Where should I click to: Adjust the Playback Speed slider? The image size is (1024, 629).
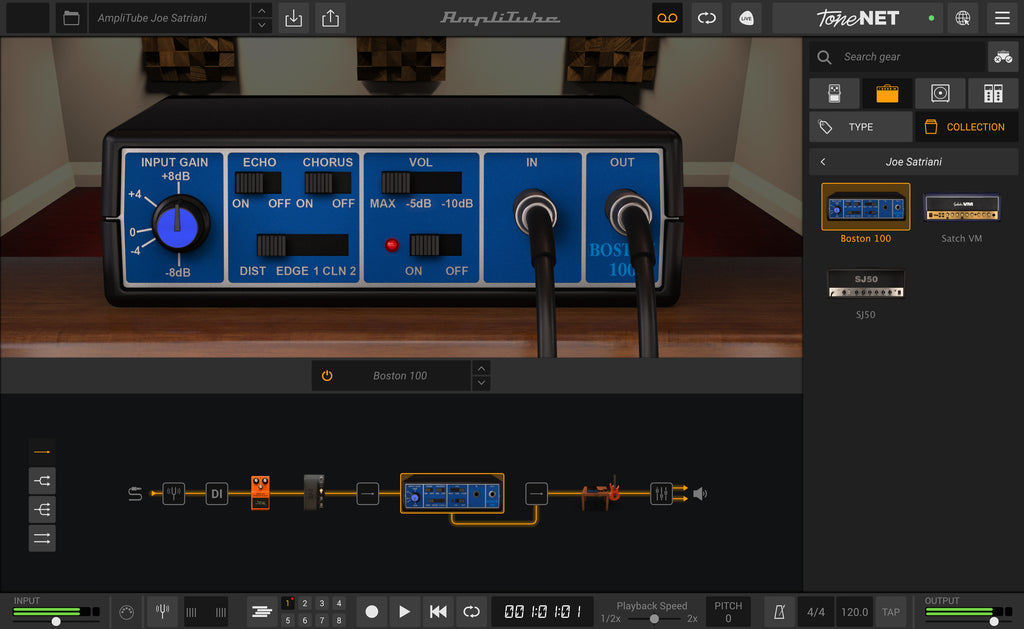(x=654, y=619)
